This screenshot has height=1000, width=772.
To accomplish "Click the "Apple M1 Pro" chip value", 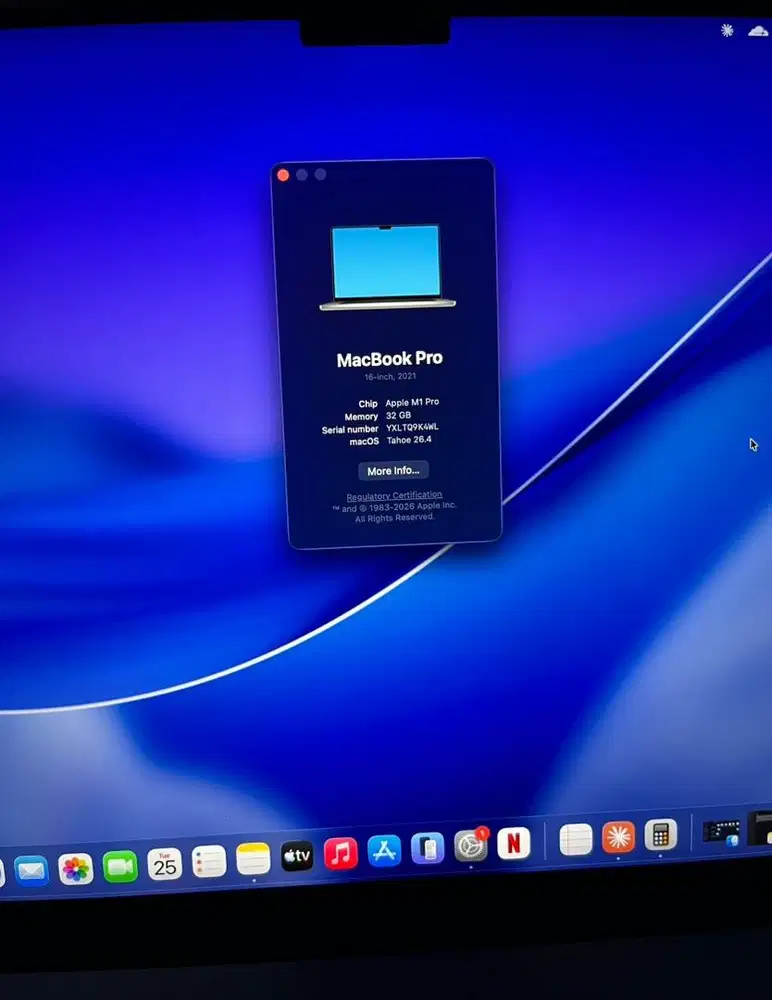I will 412,402.
